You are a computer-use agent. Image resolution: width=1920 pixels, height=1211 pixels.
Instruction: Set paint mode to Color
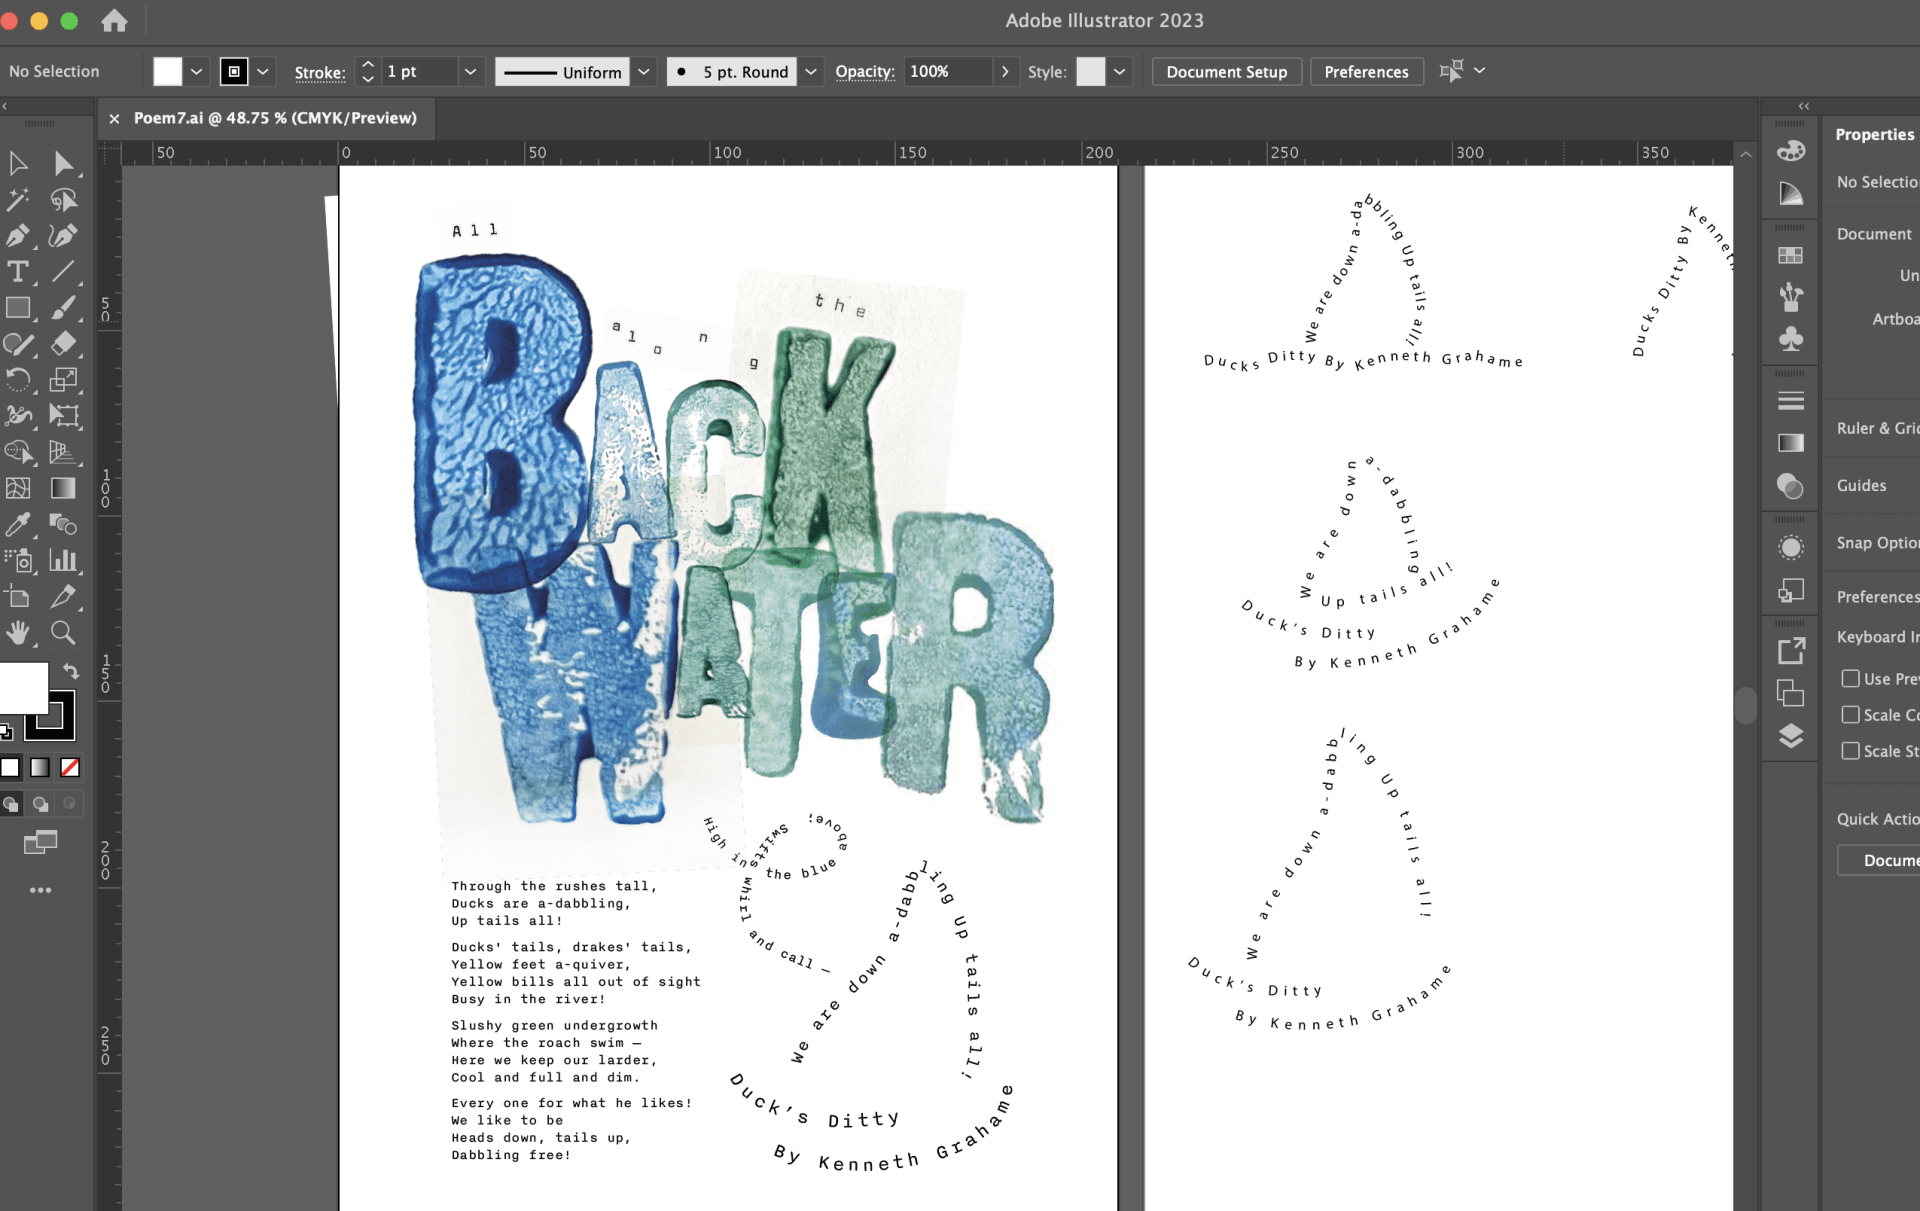point(10,767)
